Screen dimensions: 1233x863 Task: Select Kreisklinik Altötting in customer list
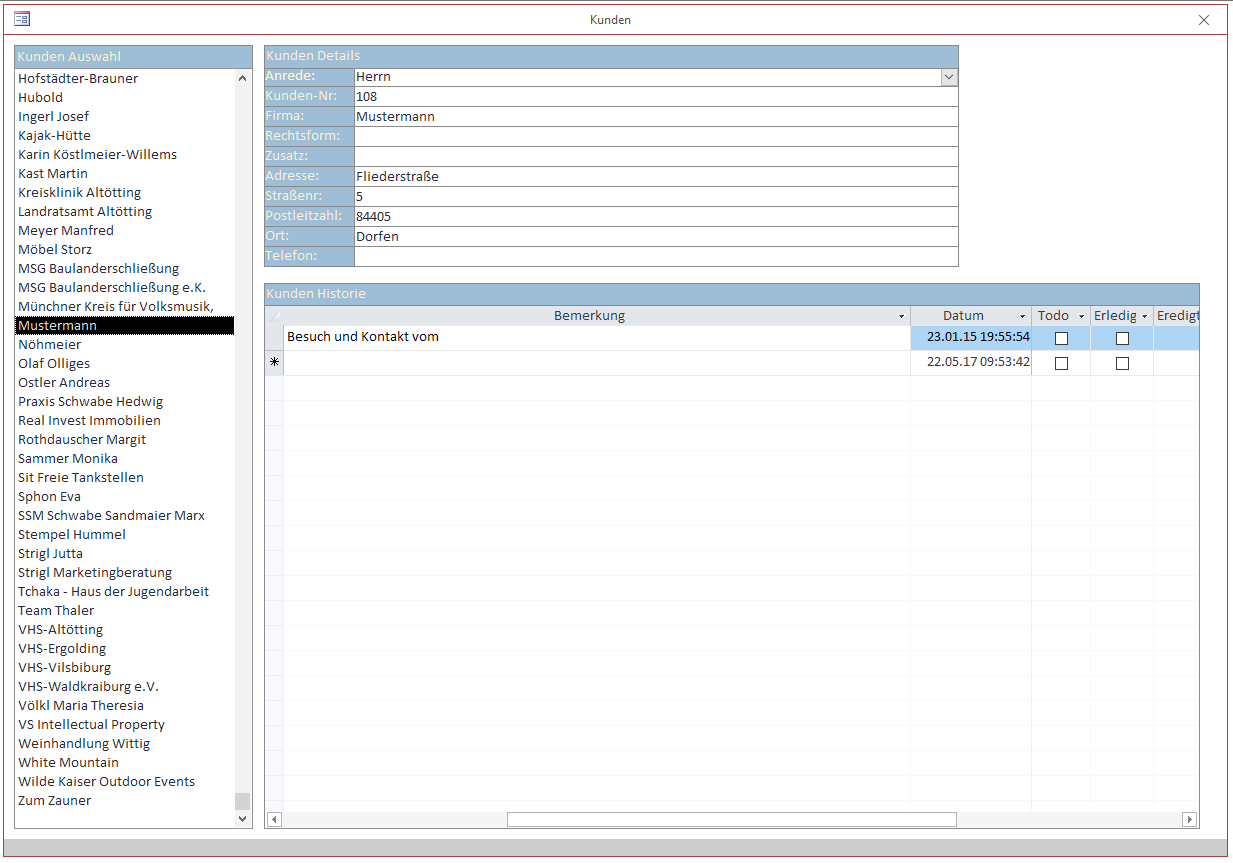80,192
